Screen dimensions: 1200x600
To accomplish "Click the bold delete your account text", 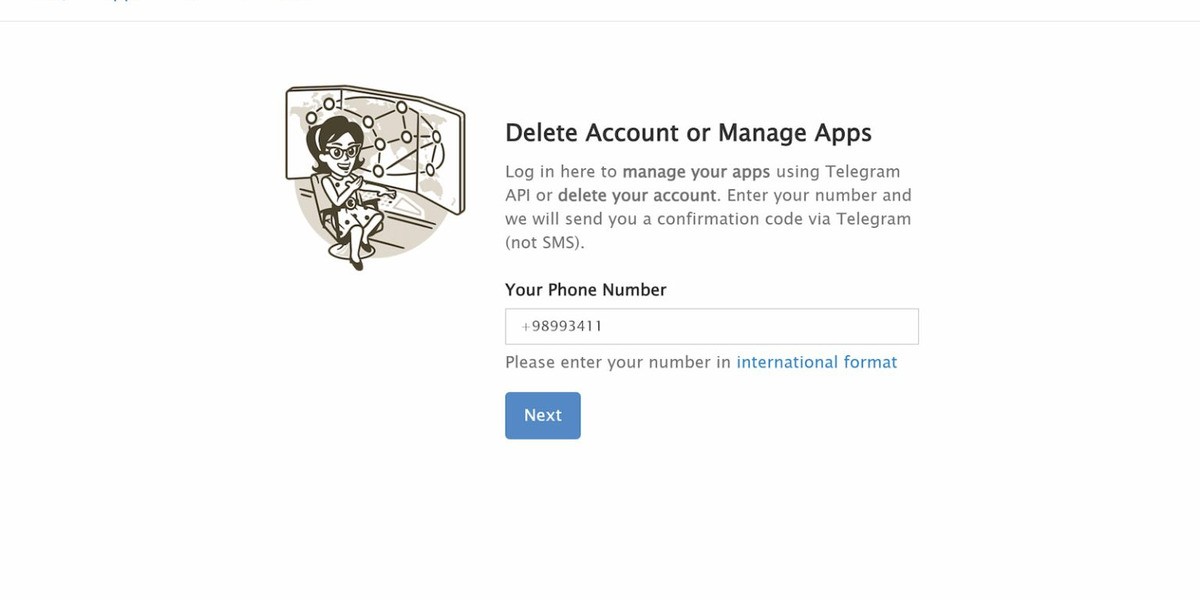I will (637, 195).
